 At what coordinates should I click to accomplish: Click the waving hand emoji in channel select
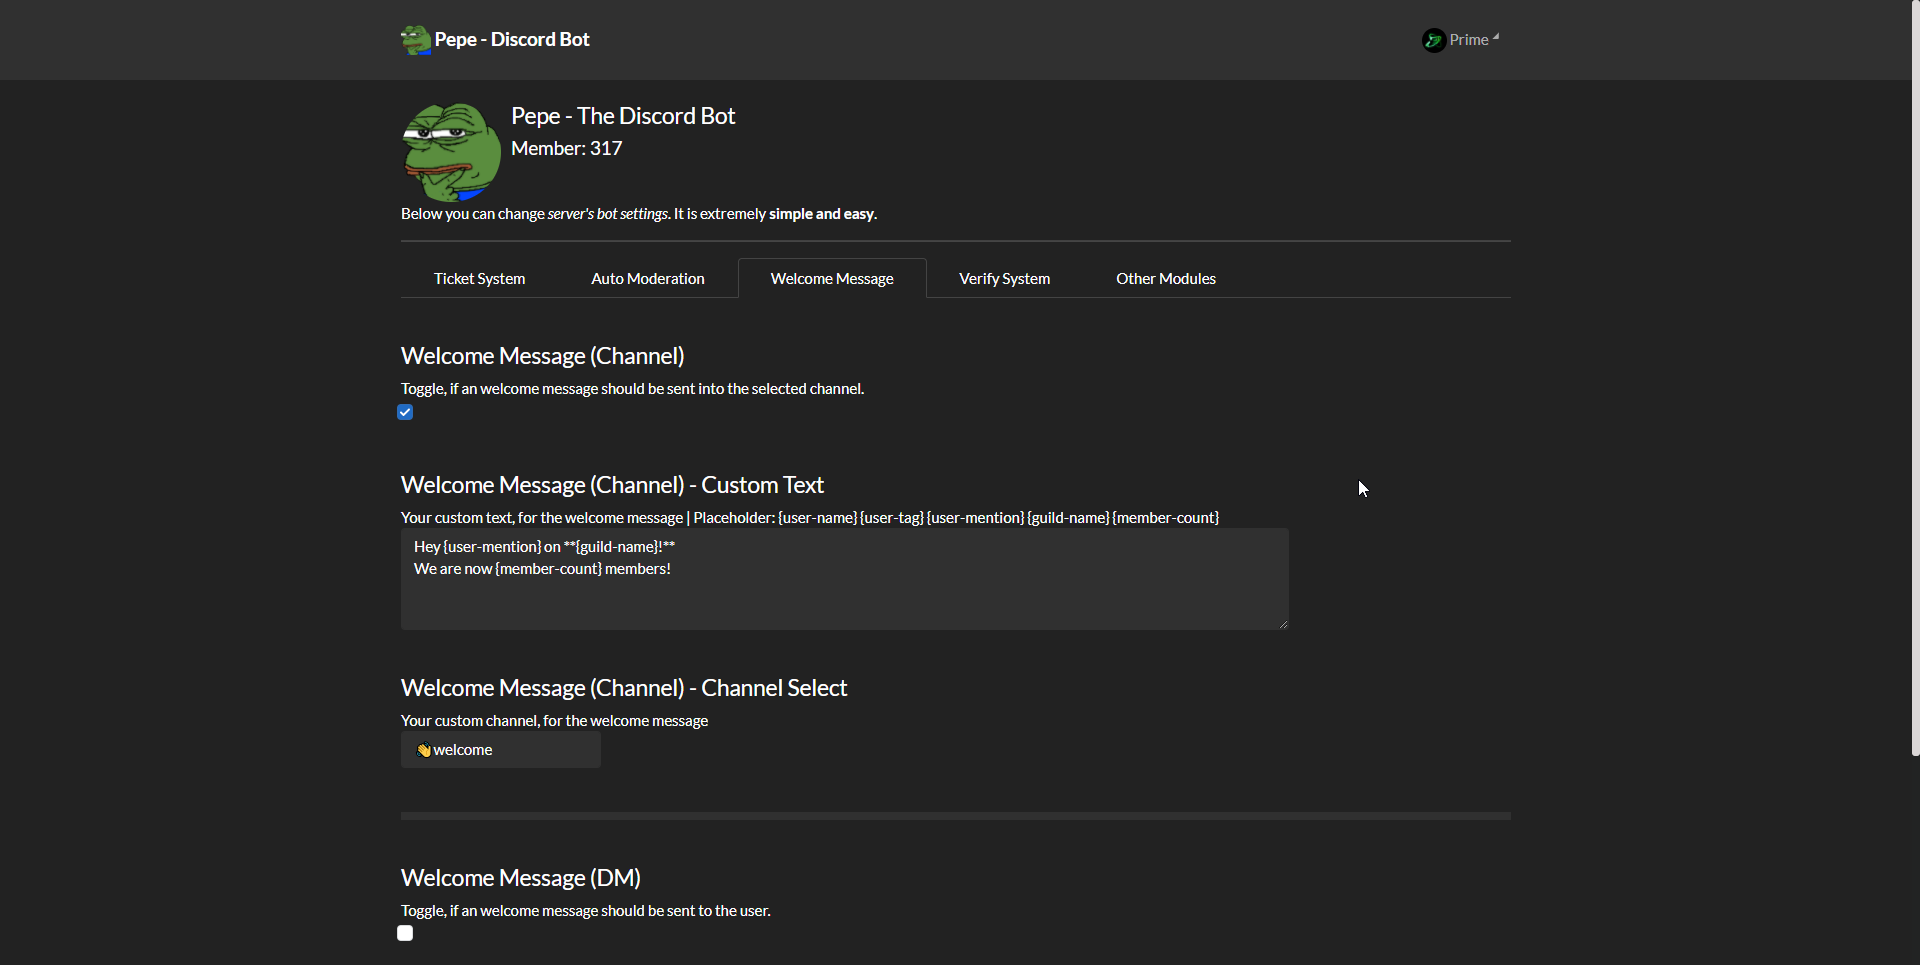click(424, 750)
